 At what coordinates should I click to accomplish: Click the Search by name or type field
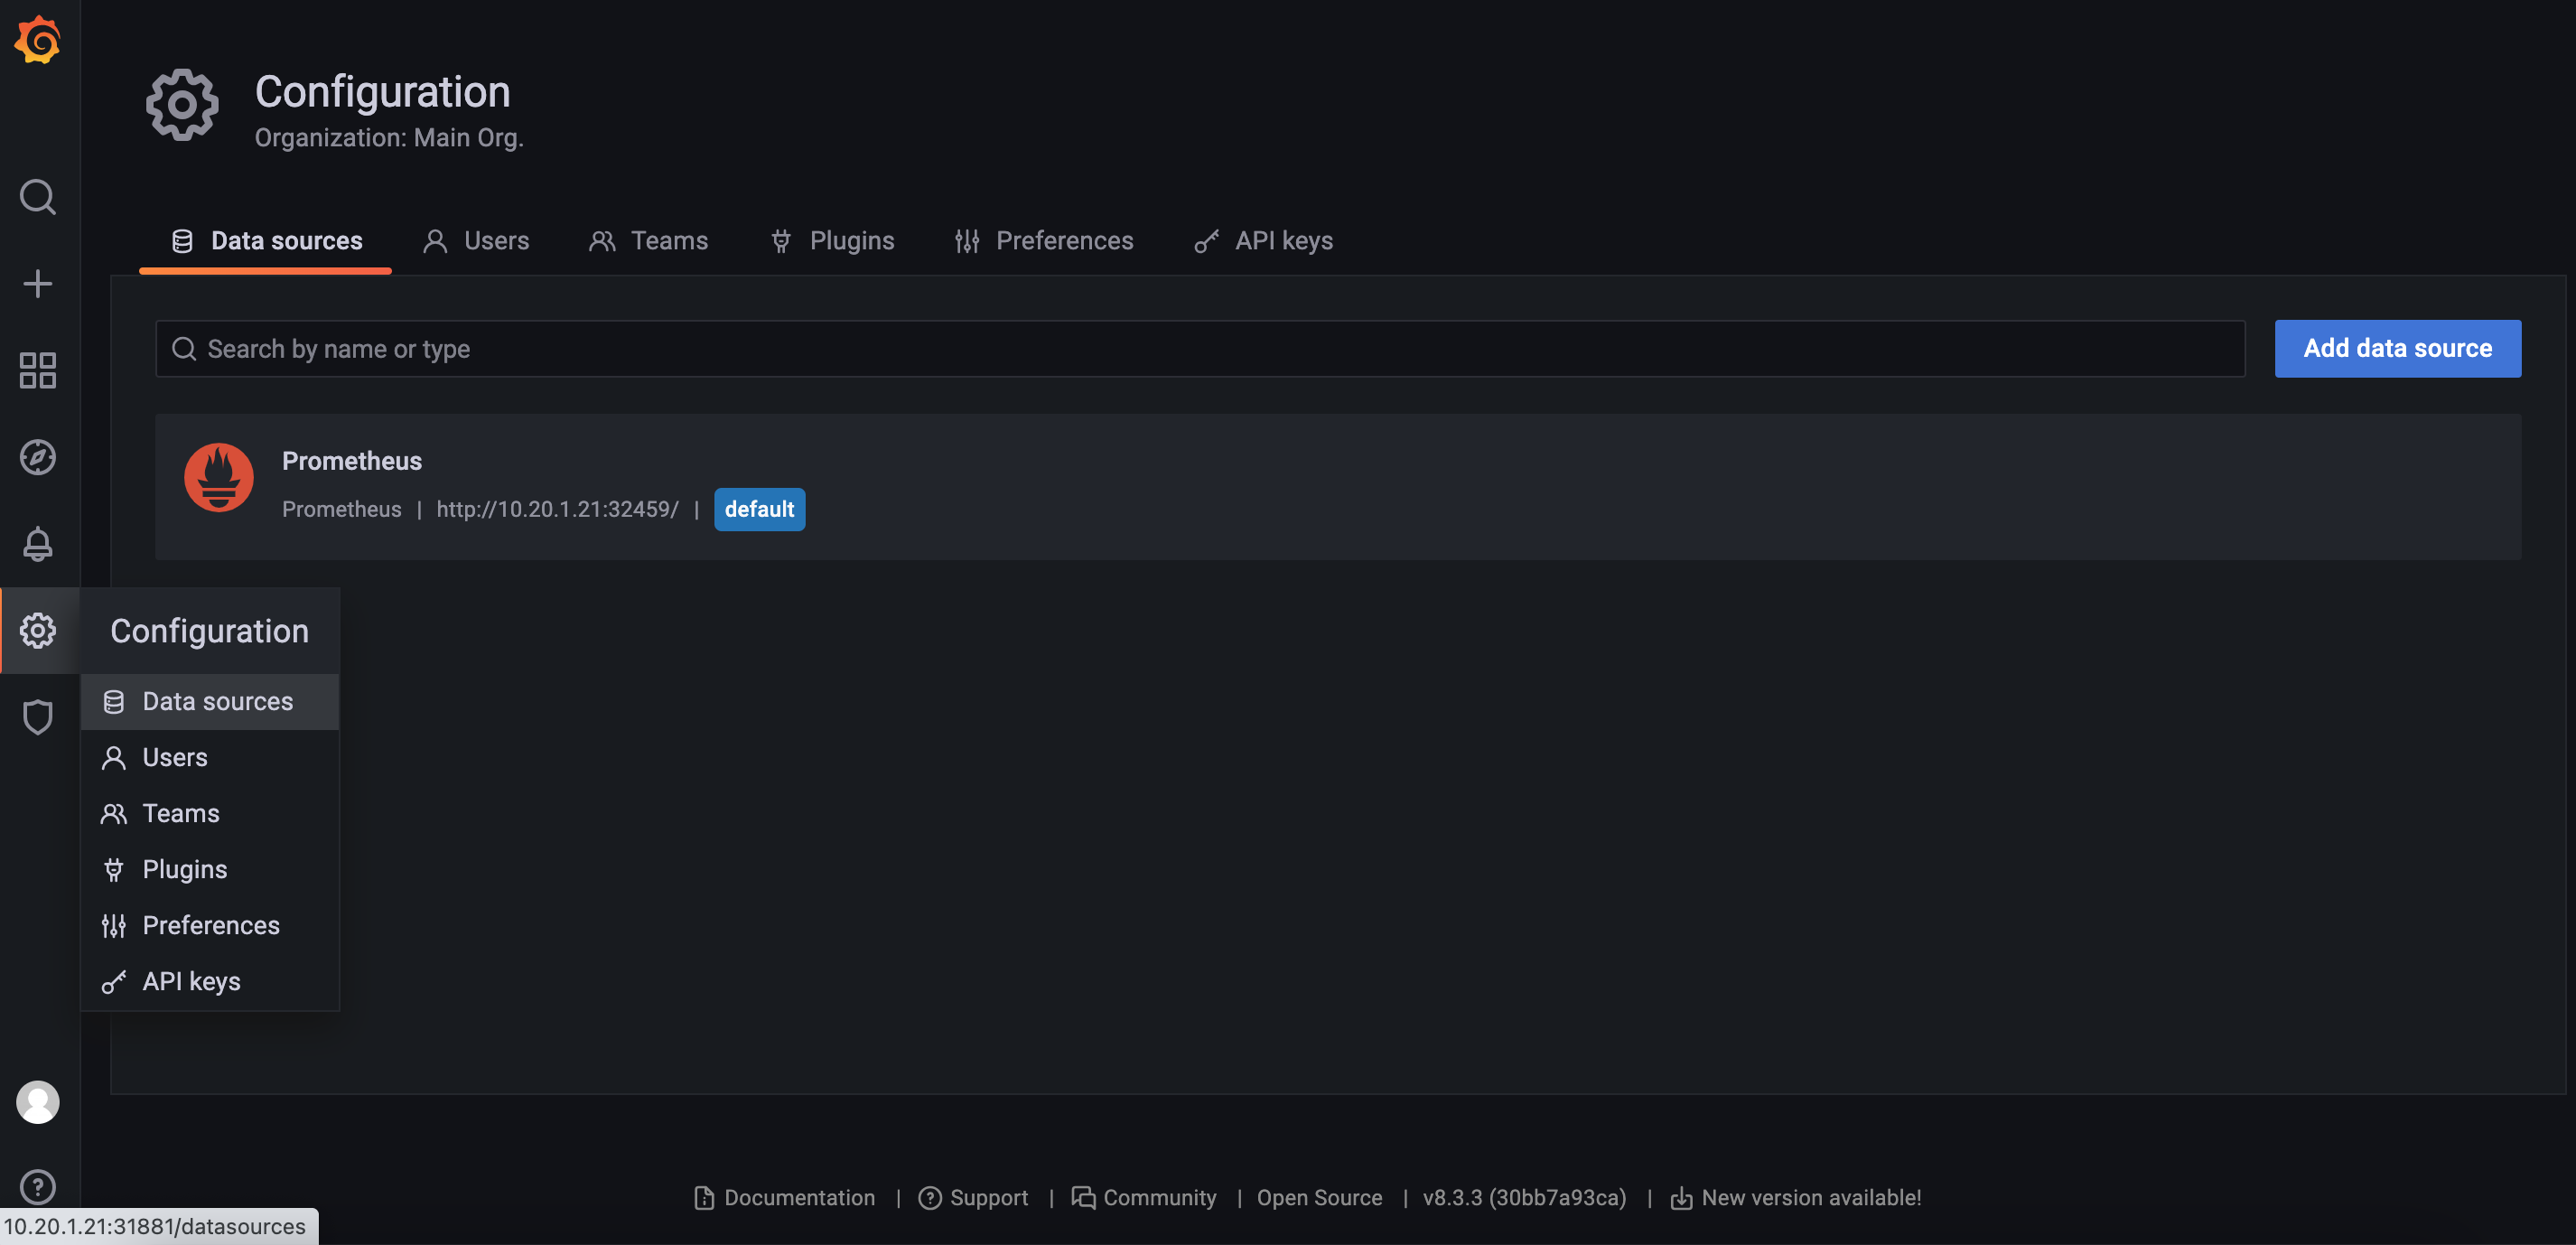click(x=1200, y=349)
